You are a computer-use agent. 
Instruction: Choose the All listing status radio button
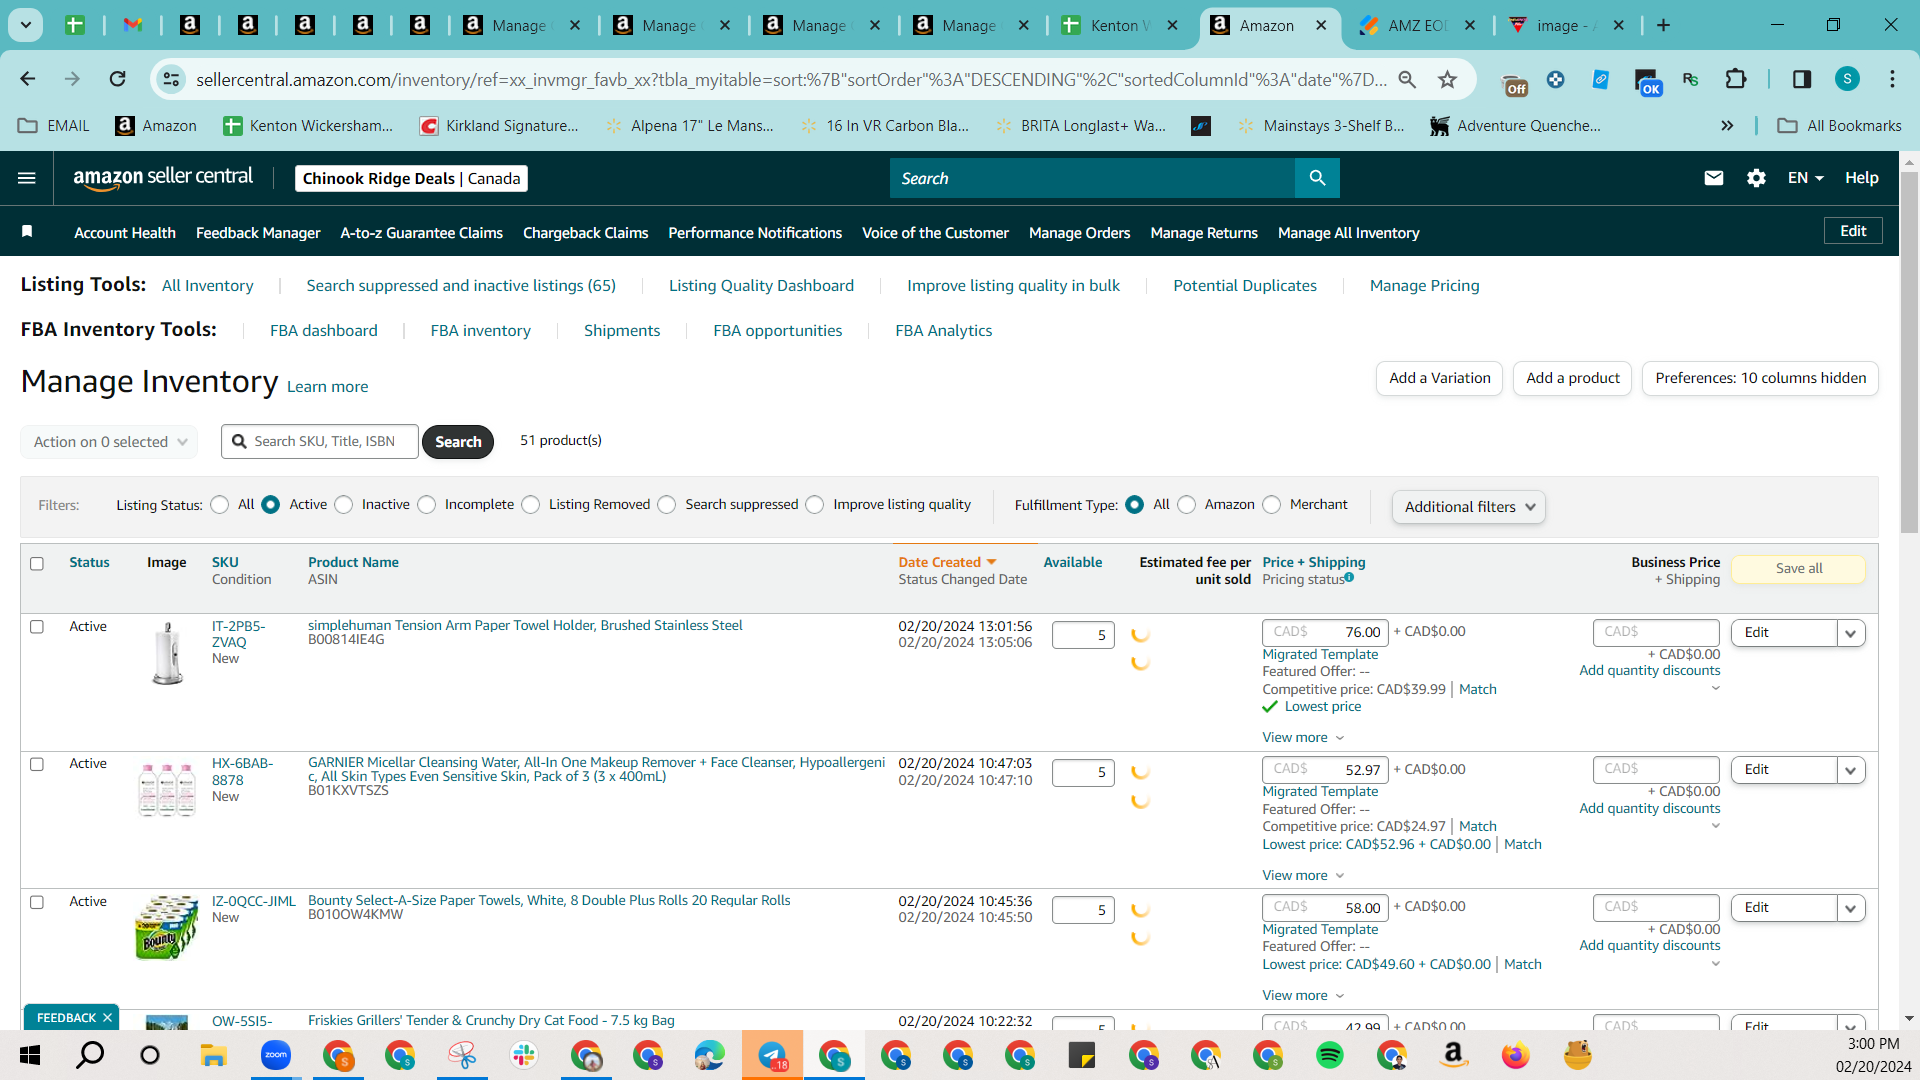[x=220, y=505]
